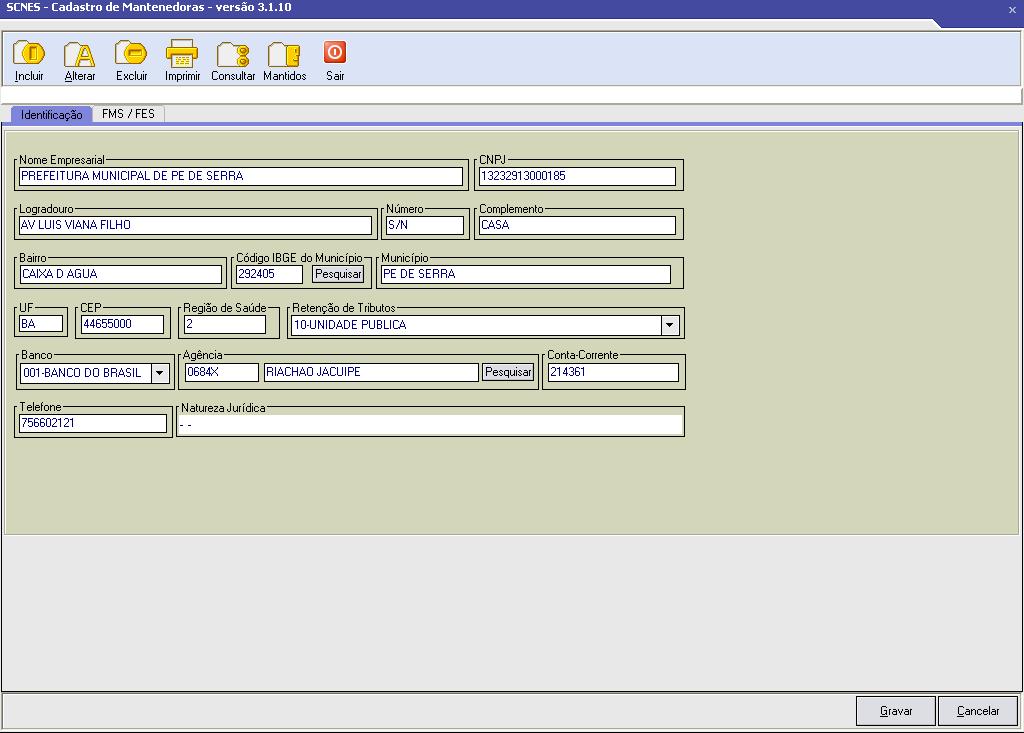Click into the Logradouro address field
This screenshot has width=1024, height=733.
[195, 225]
